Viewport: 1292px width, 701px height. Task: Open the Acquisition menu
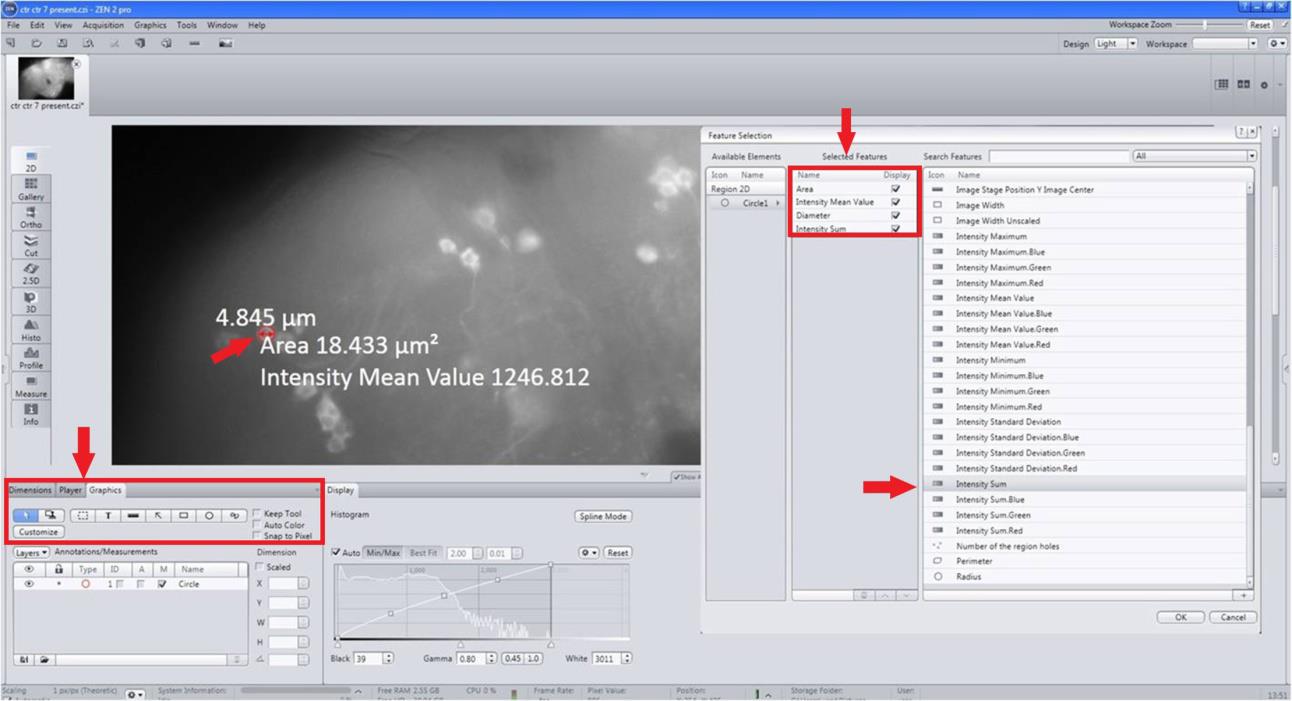104,25
